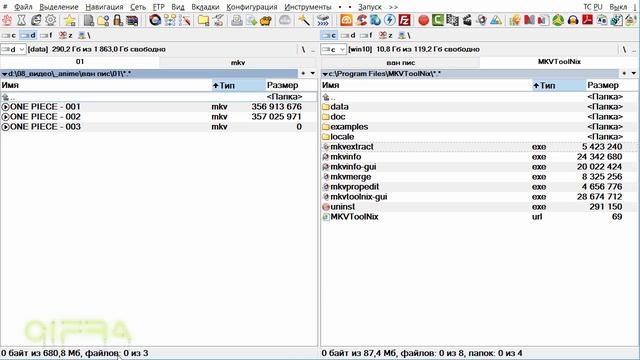Switch left panel to network drive z
Image resolution: width=640 pixels, height=360 pixels.
point(65,36)
